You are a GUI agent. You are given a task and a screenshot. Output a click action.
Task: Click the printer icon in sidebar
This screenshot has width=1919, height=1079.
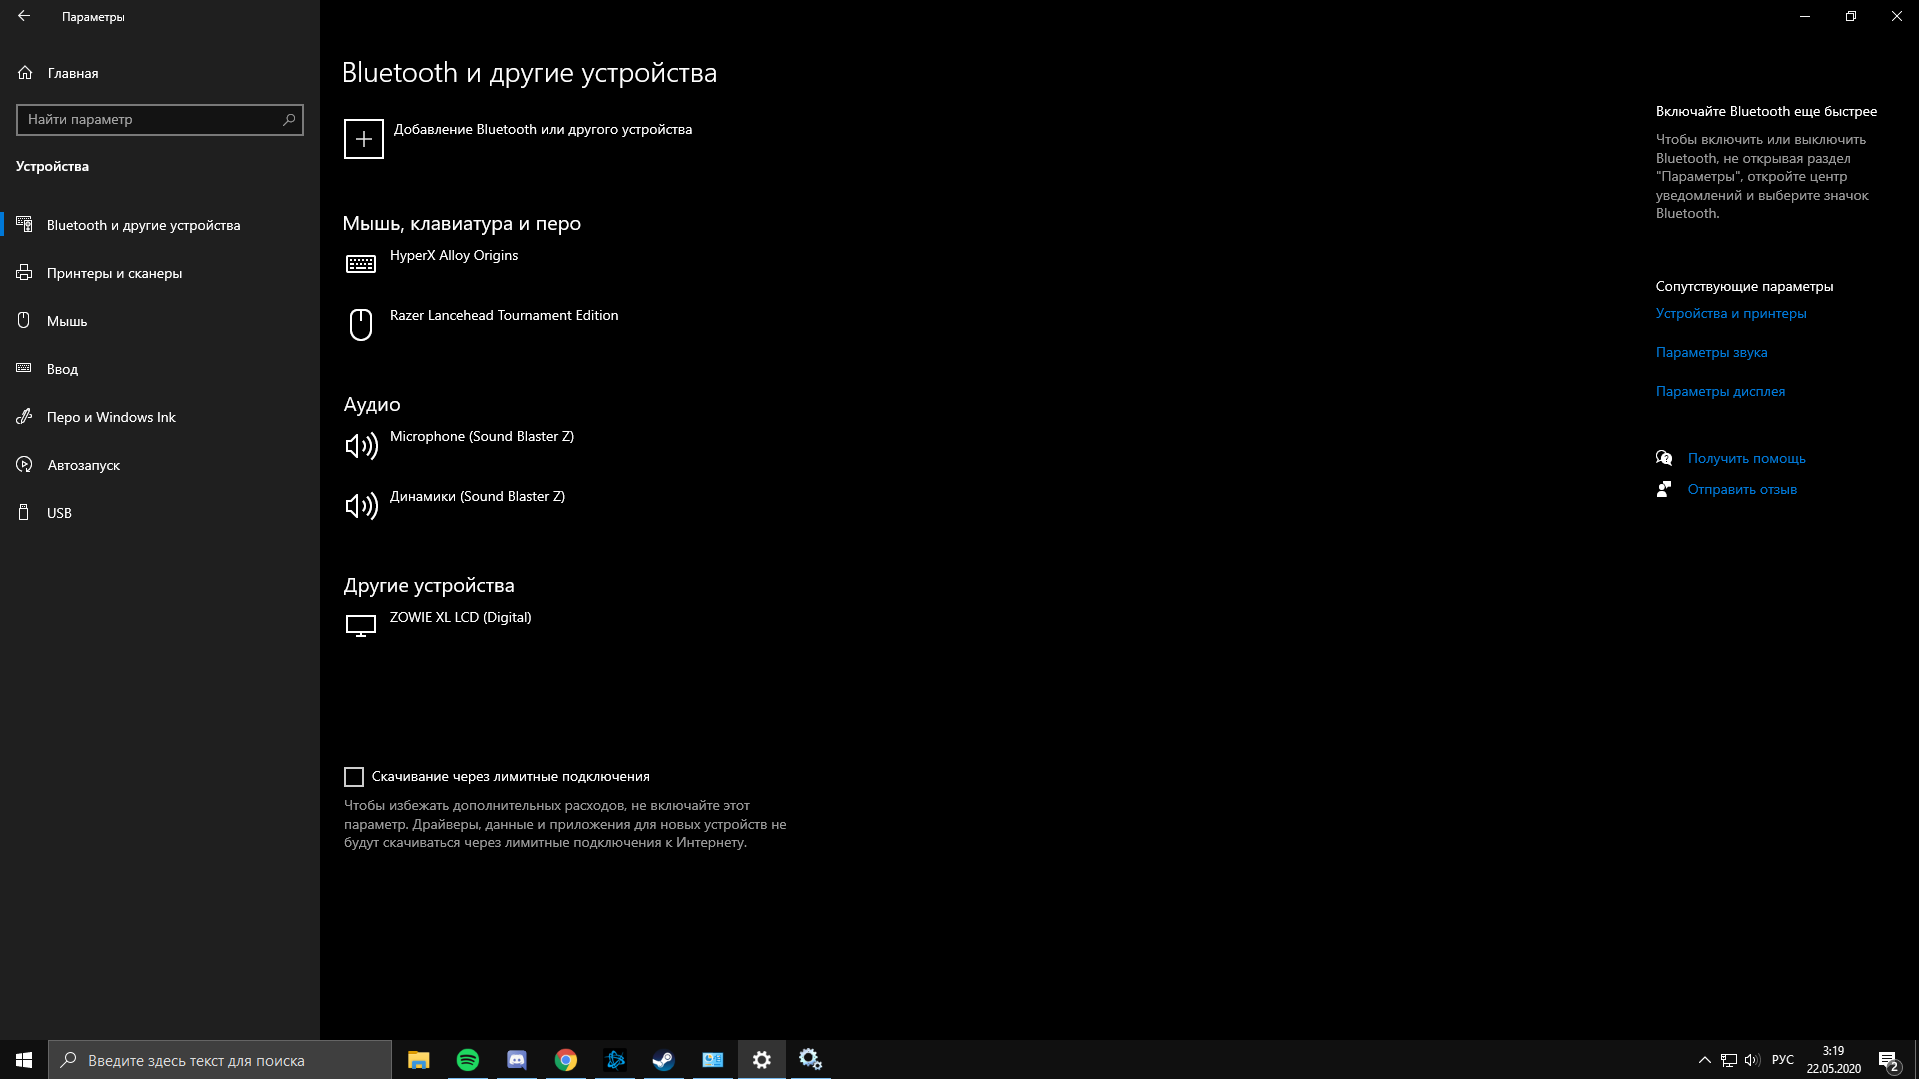click(25, 273)
